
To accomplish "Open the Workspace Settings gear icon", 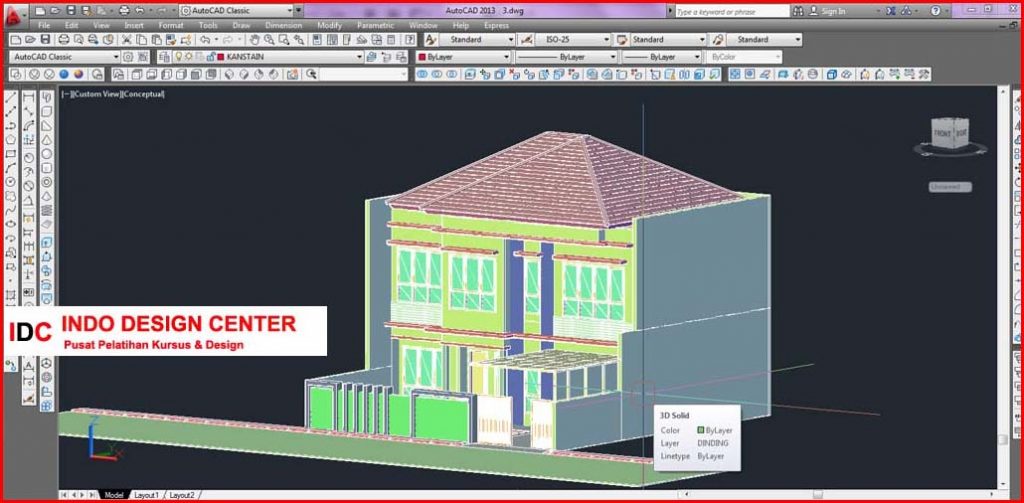I will point(128,57).
